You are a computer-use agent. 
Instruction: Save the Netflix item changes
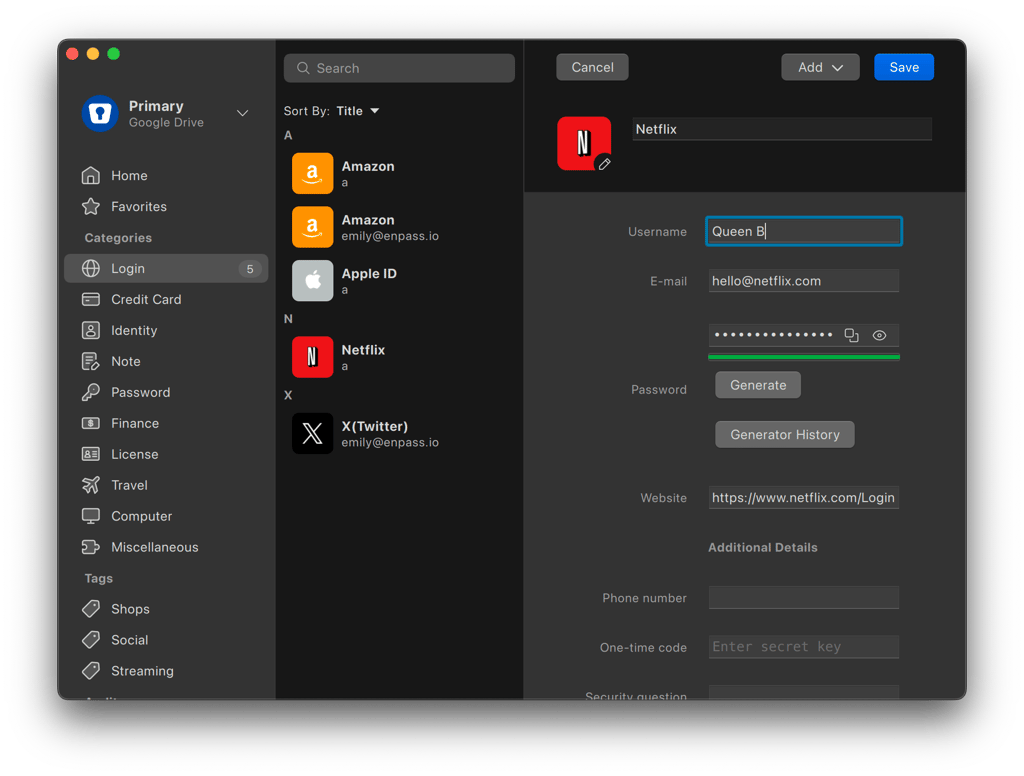(x=904, y=67)
